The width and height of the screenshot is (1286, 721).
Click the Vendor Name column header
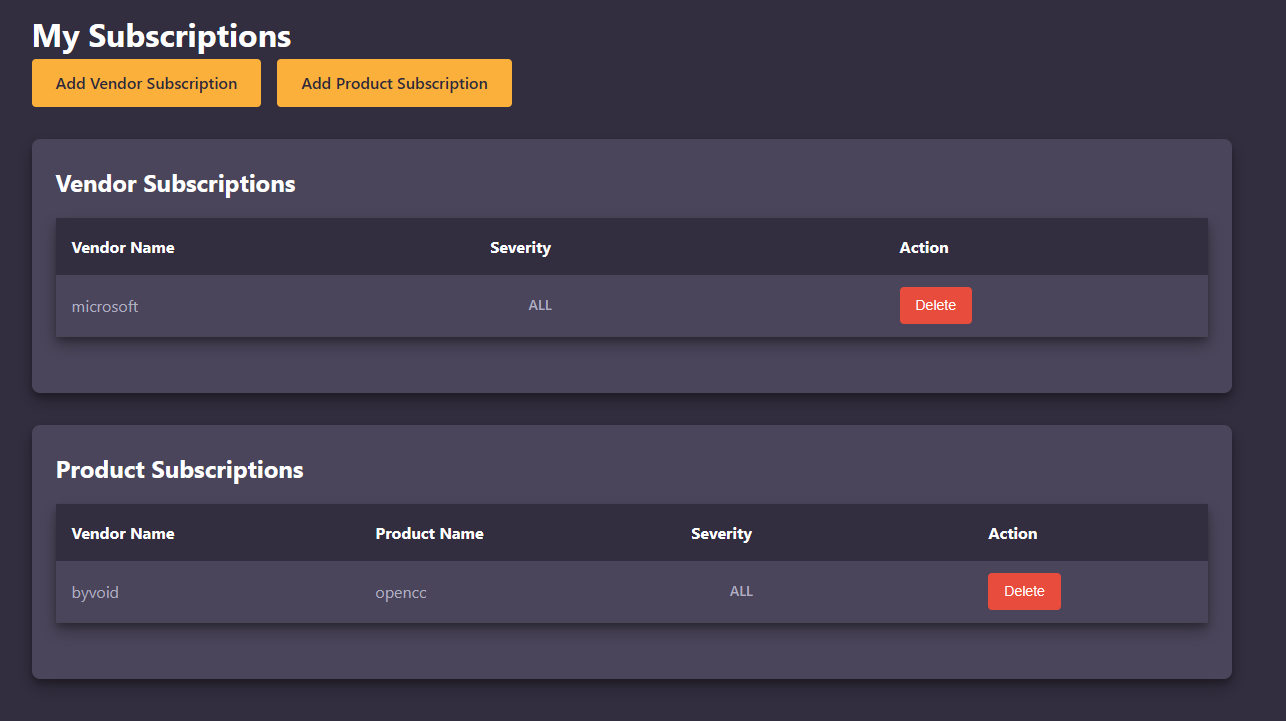point(123,247)
